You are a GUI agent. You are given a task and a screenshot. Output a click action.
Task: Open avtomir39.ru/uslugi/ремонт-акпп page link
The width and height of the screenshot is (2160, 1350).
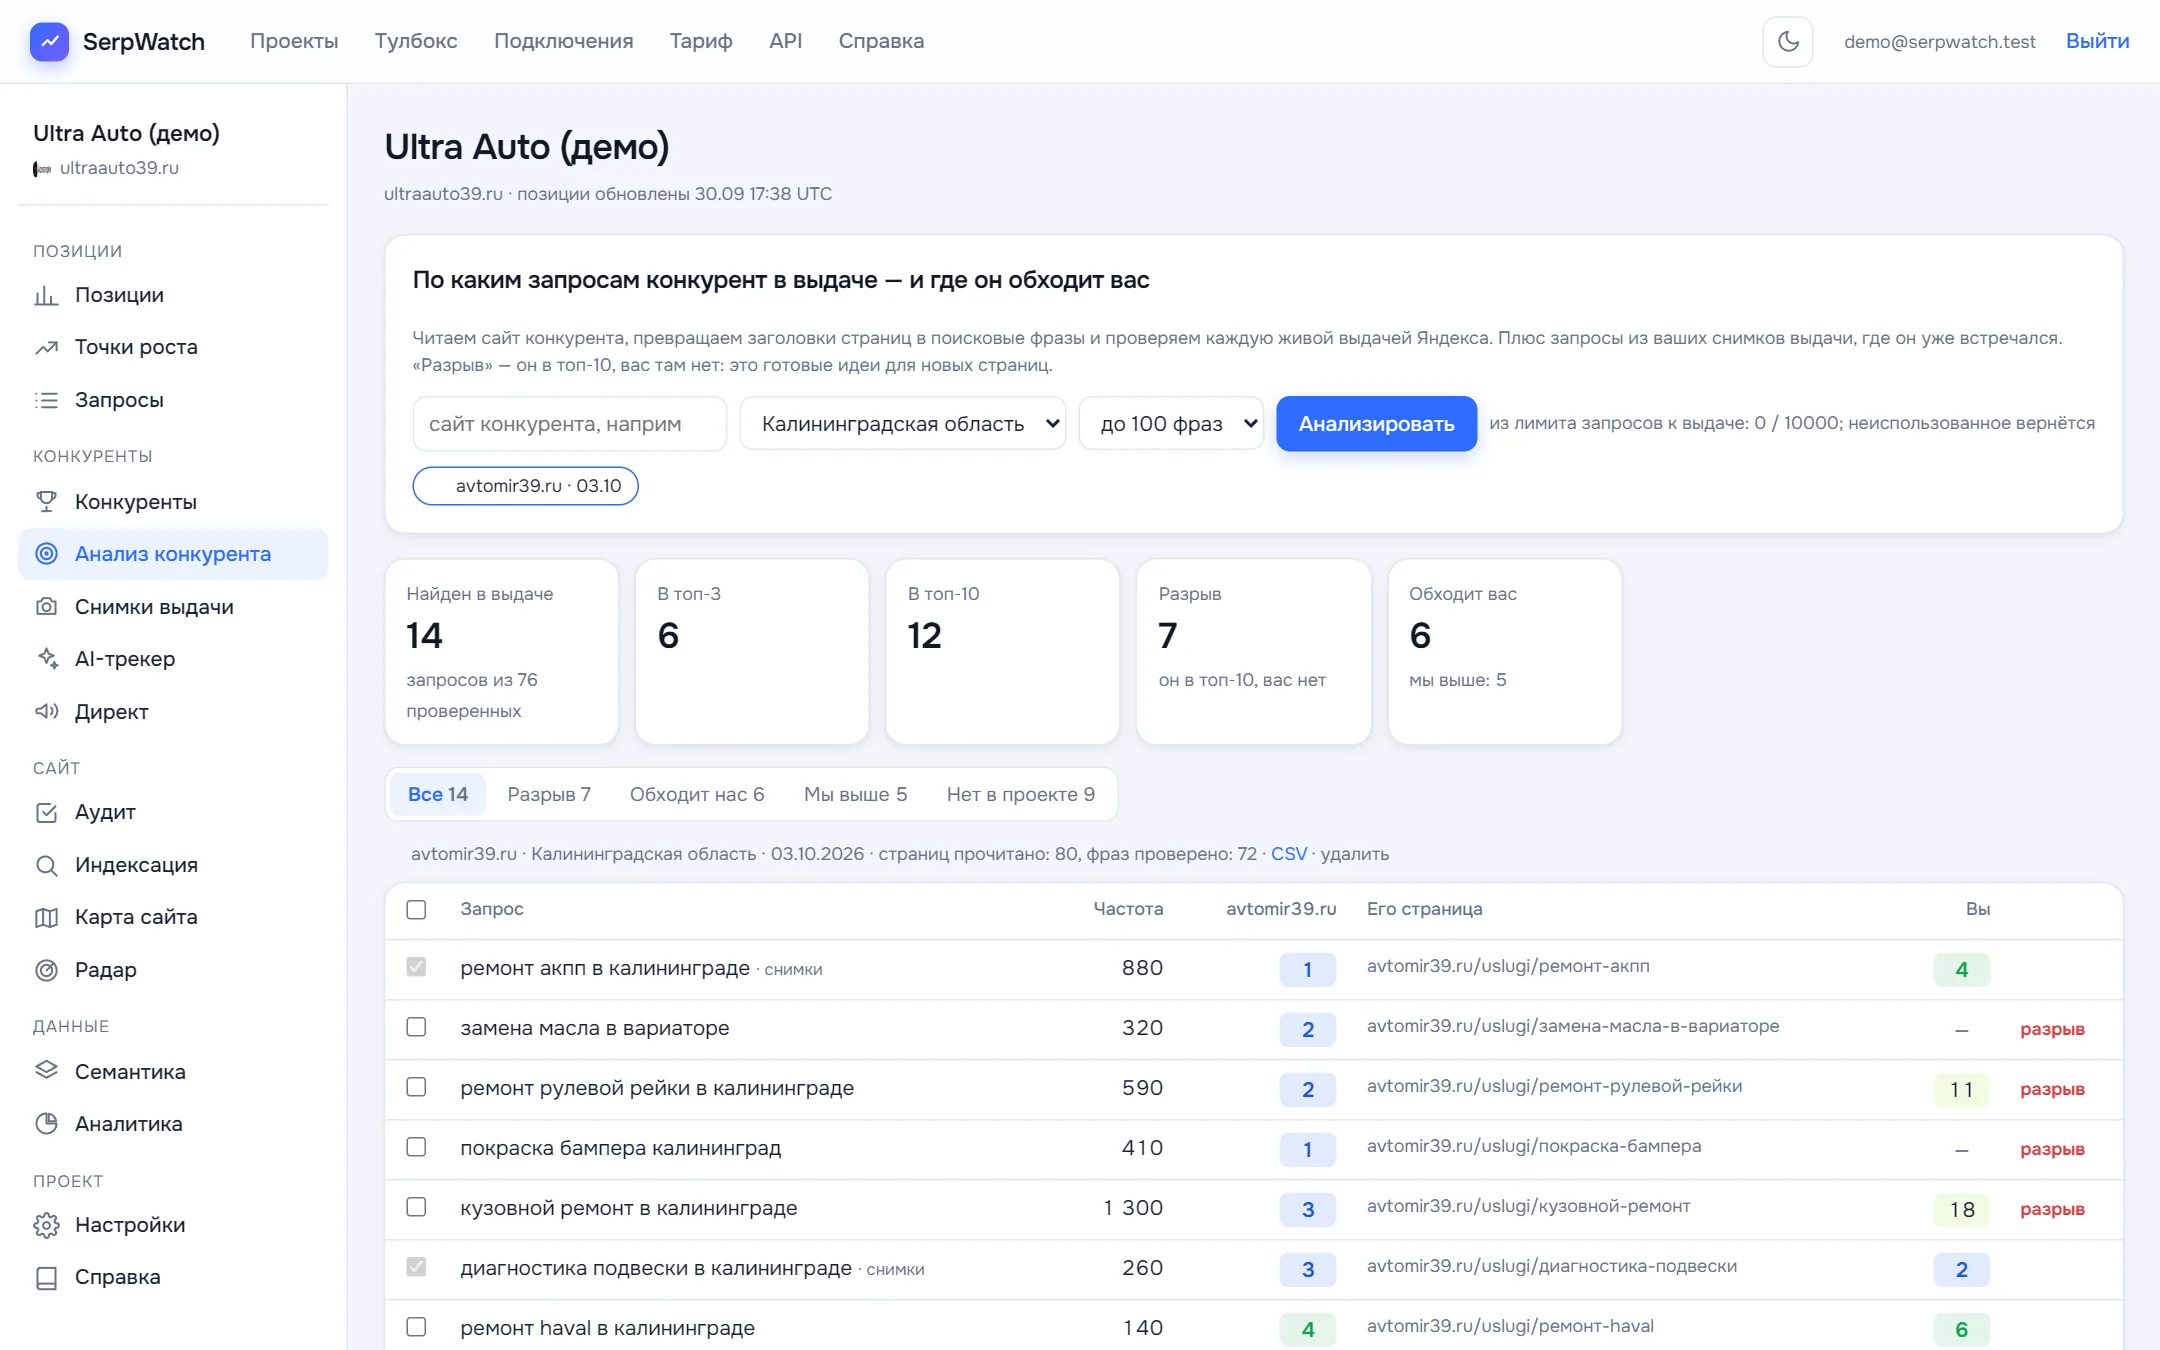click(x=1508, y=966)
